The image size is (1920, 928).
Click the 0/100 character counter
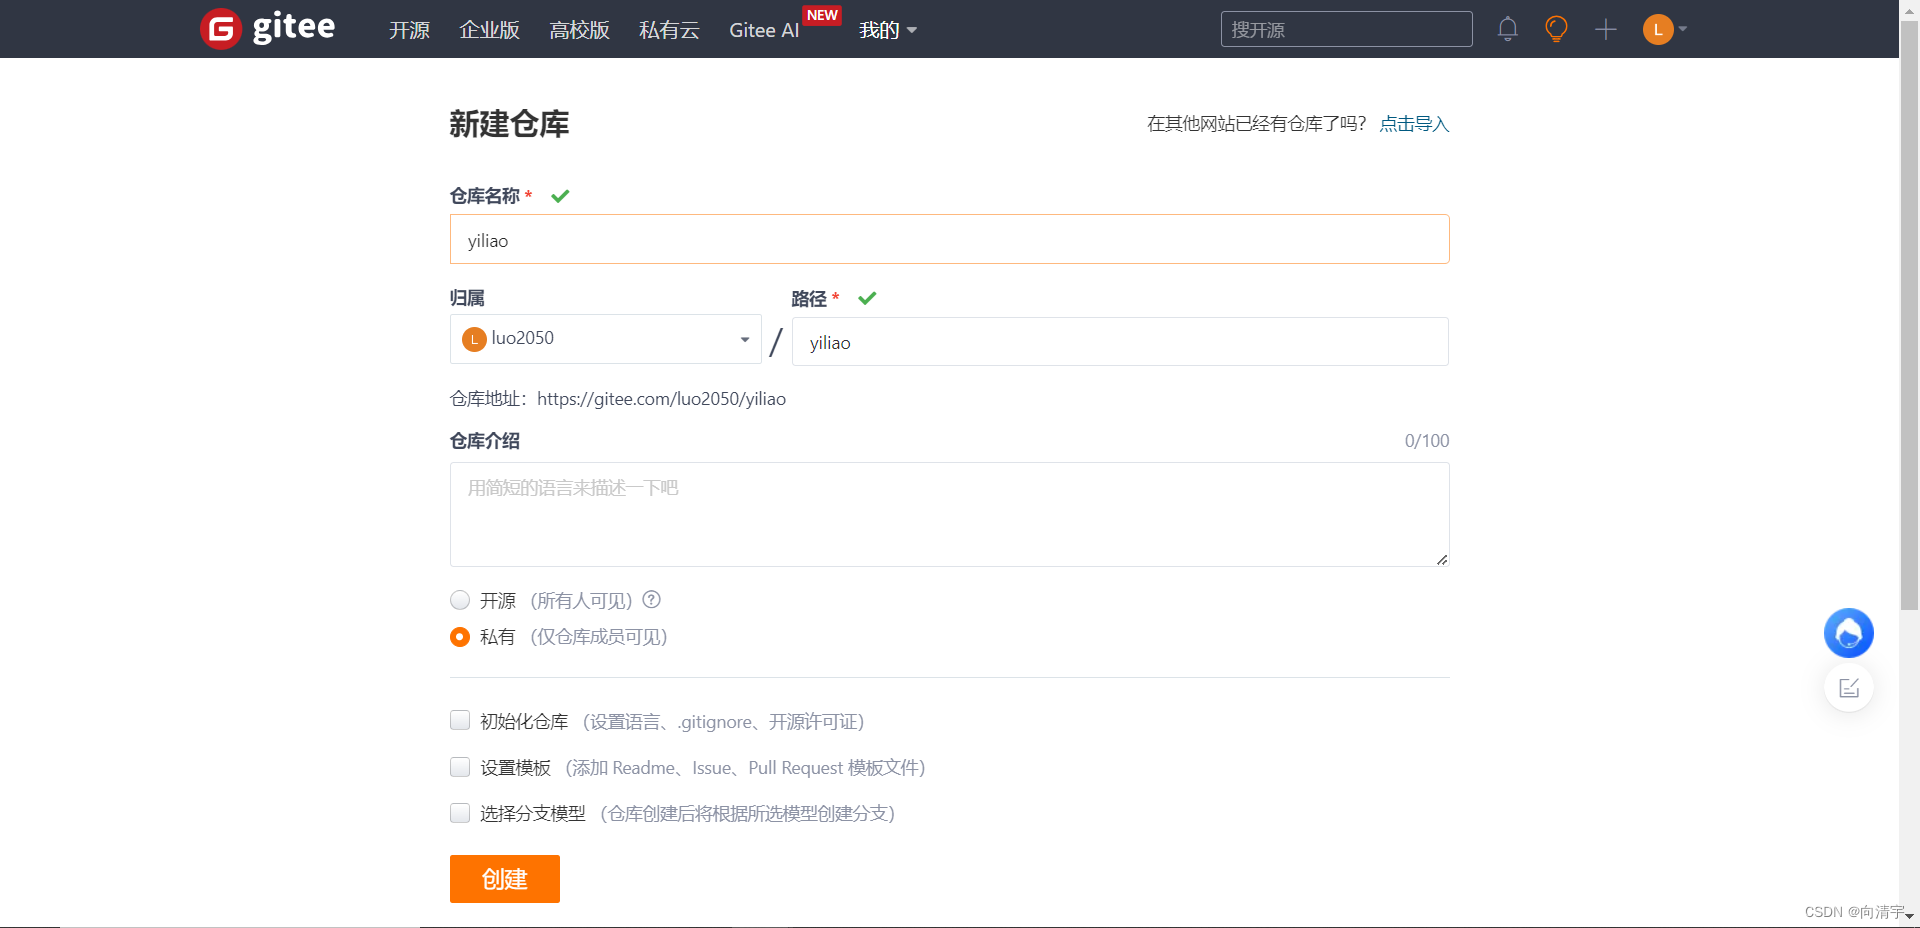1427,441
